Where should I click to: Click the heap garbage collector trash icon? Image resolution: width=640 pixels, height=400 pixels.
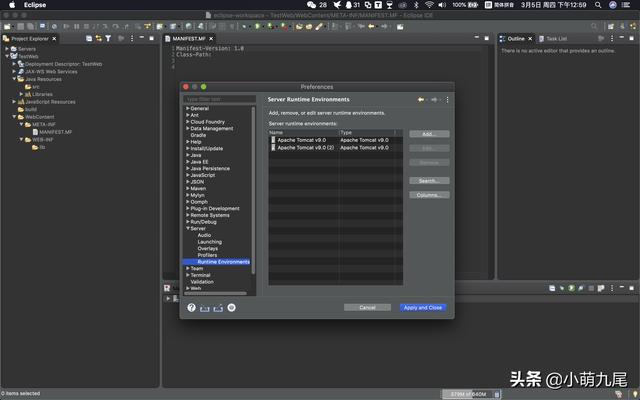click(x=497, y=394)
